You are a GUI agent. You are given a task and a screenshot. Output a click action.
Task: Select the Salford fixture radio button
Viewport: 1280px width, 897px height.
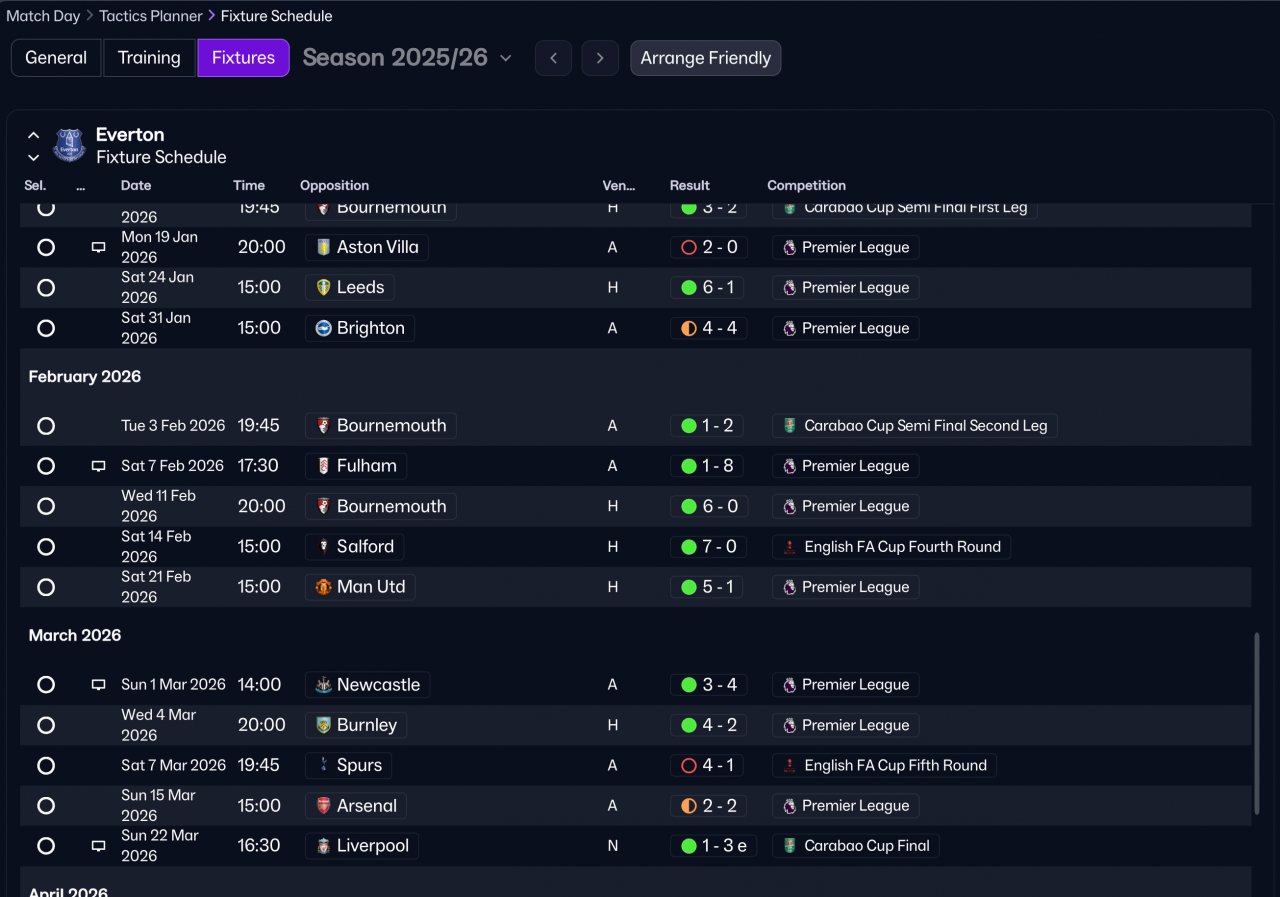pos(46,547)
